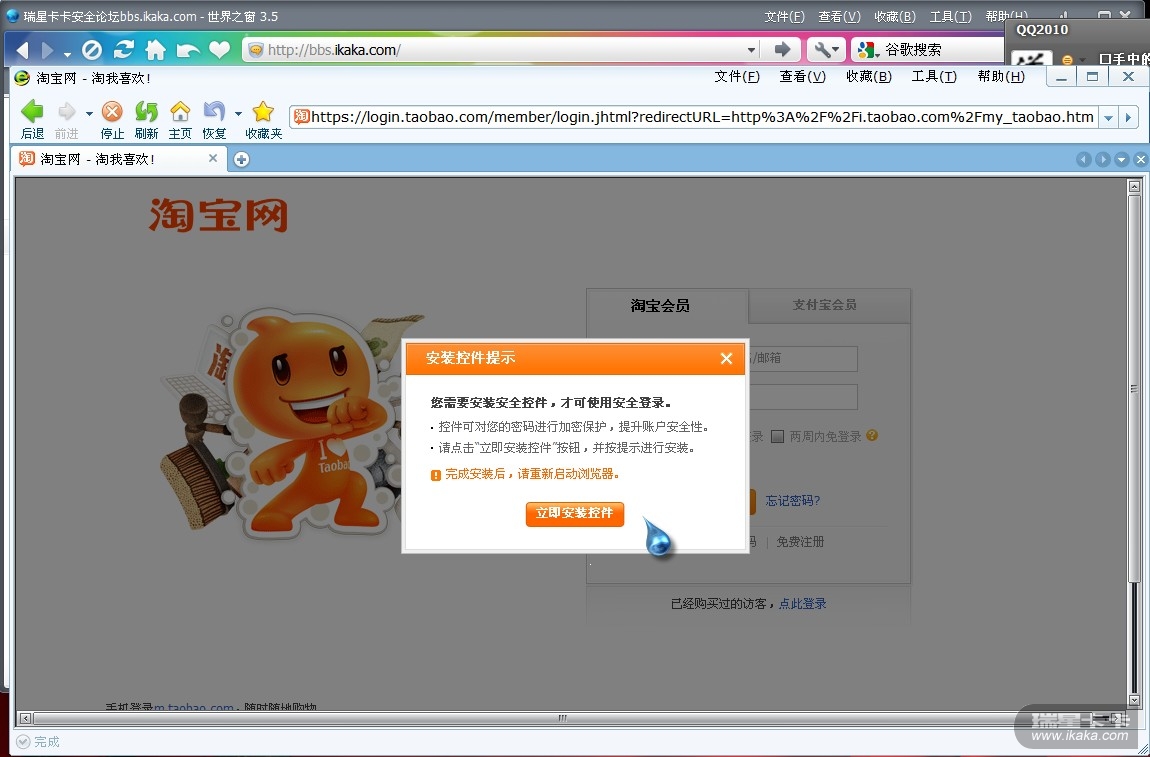Viewport: 1150px width, 757px height.
Task: Click forward arrow in 世界之窗 window
Action: (48, 50)
